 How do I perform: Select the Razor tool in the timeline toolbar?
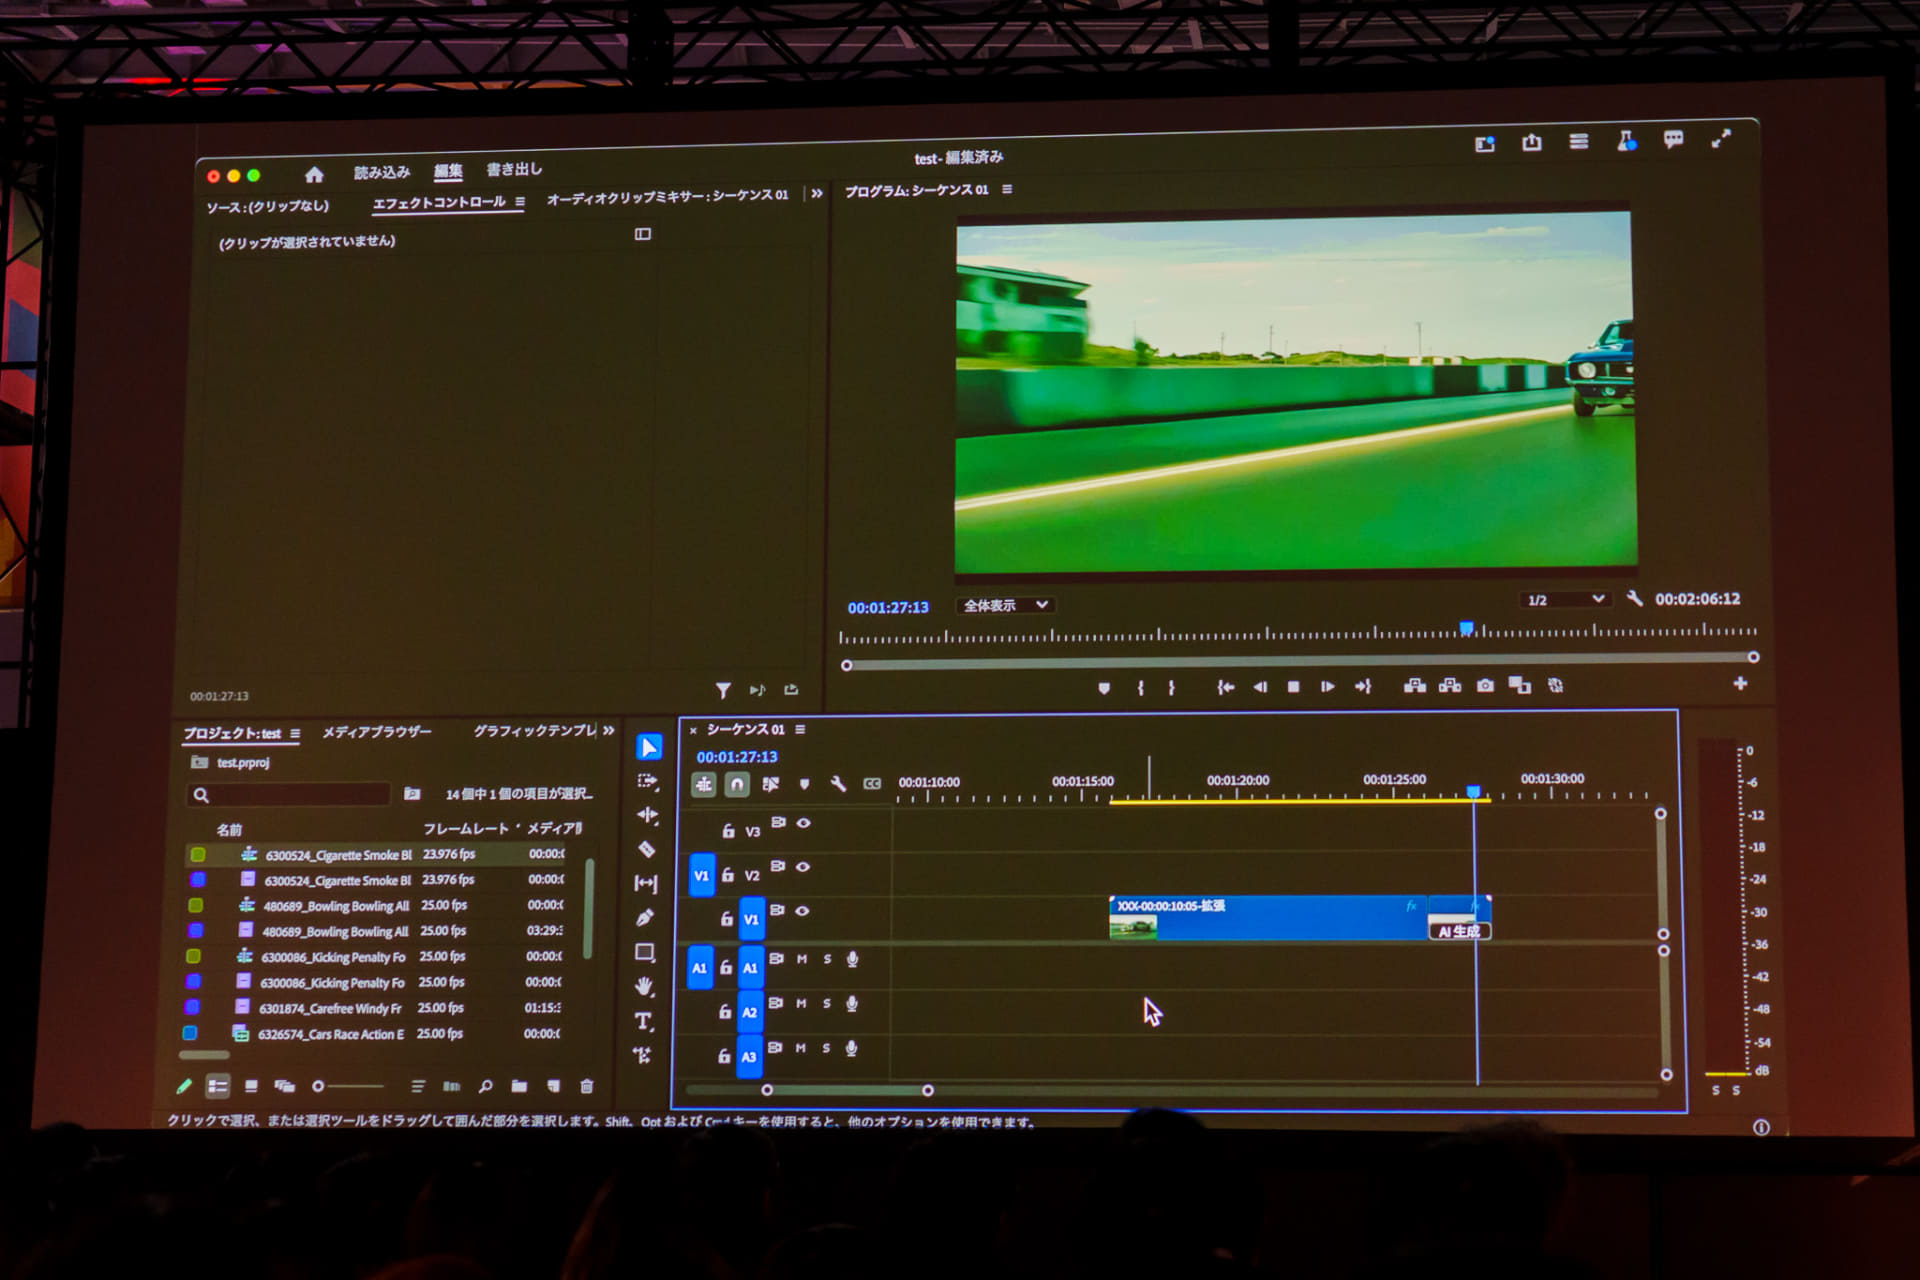(647, 847)
